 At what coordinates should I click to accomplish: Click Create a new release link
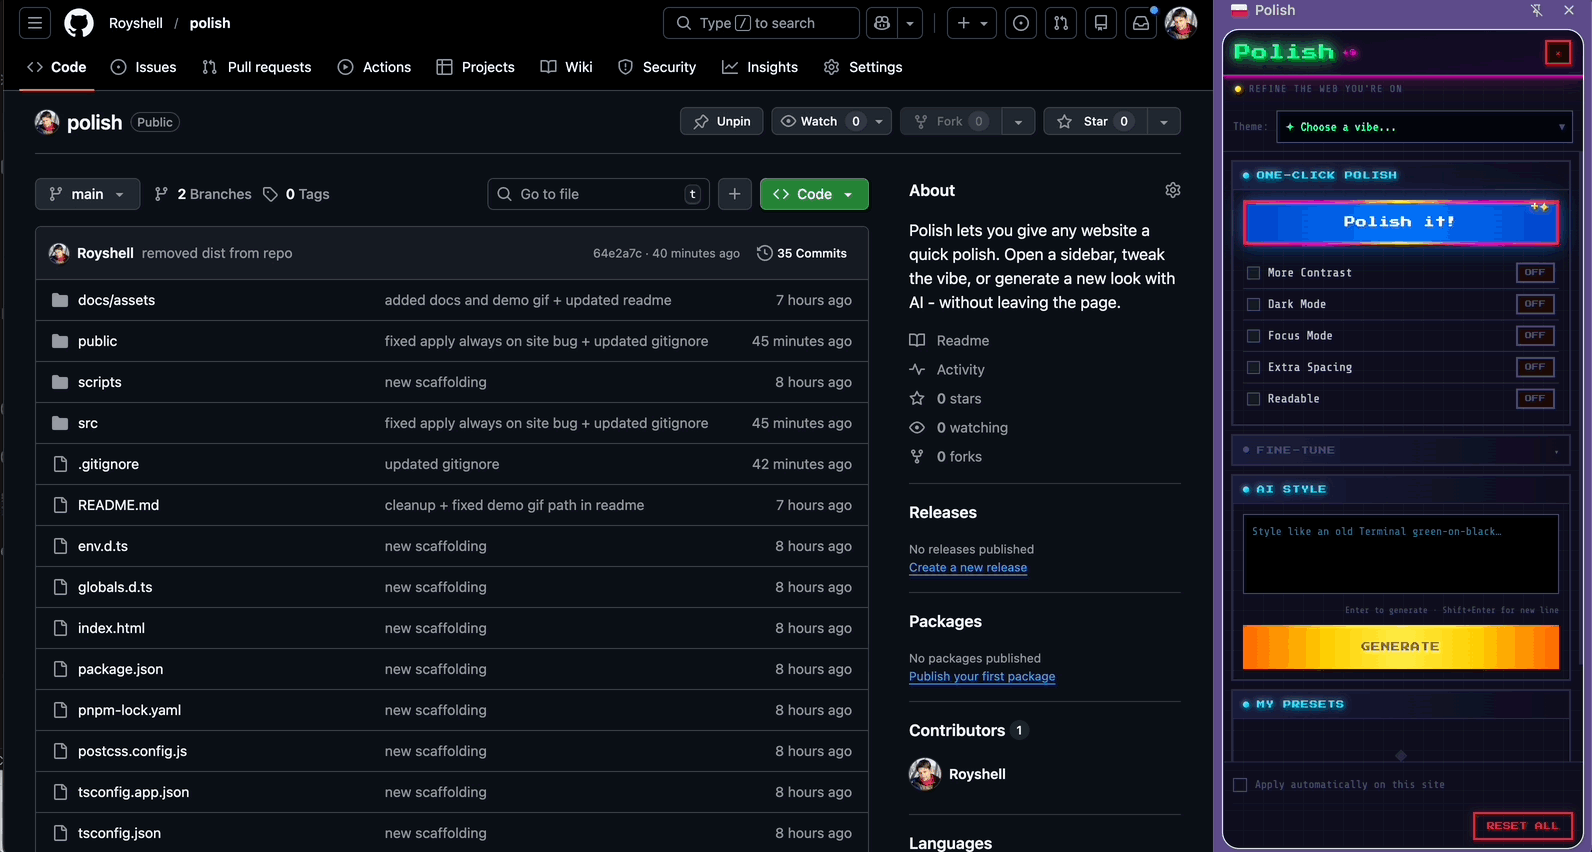[x=968, y=568]
